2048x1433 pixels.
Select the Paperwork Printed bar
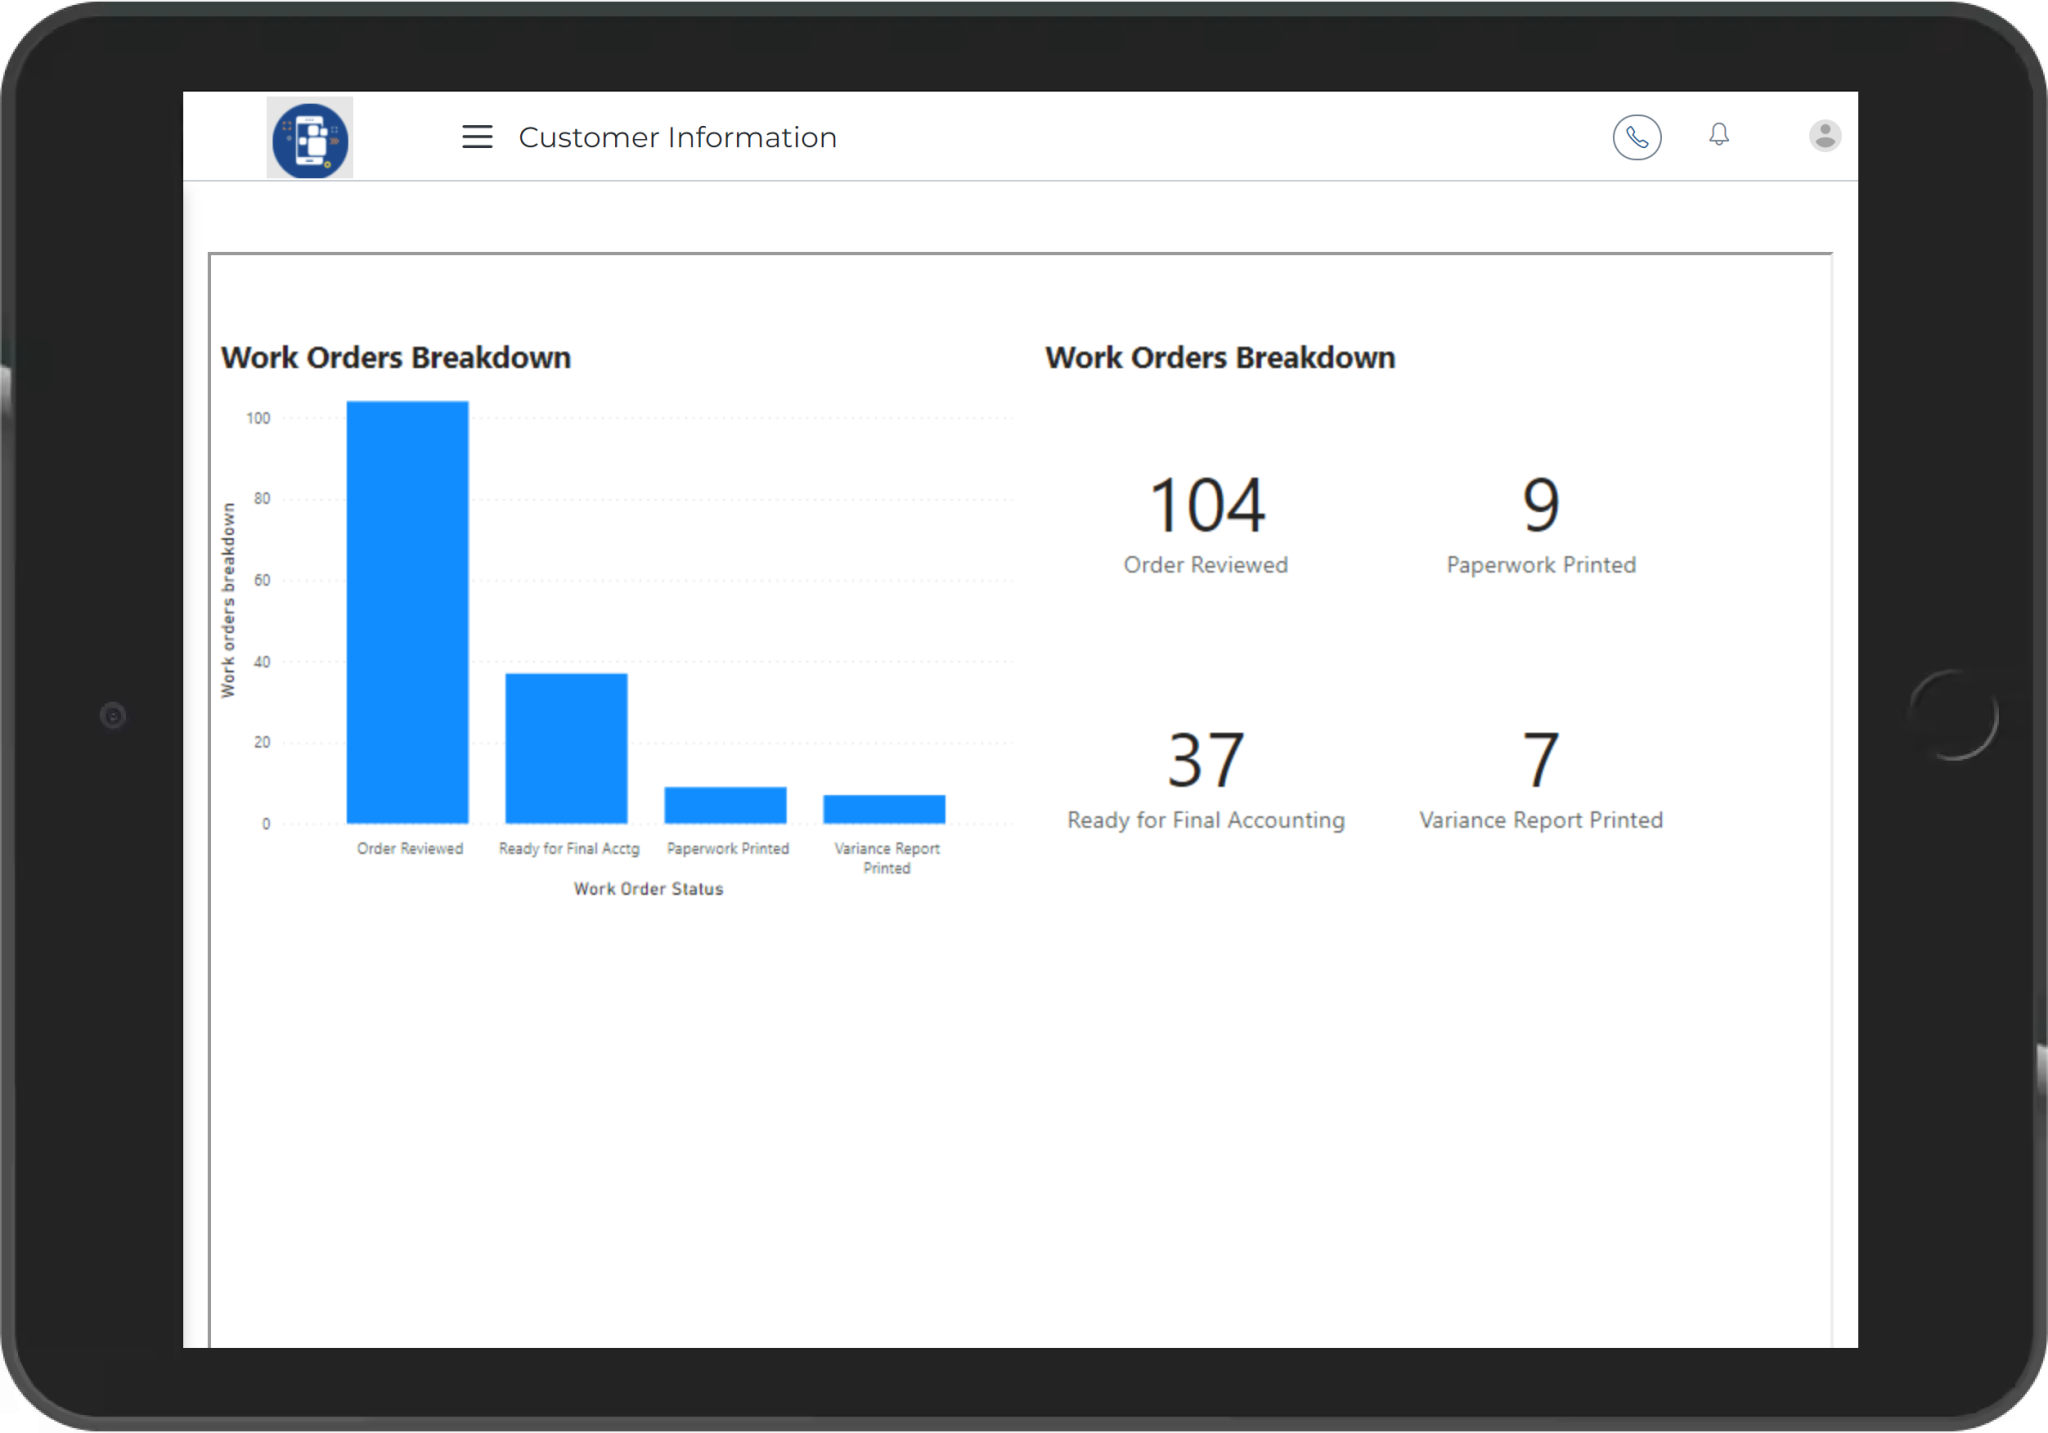[725, 805]
